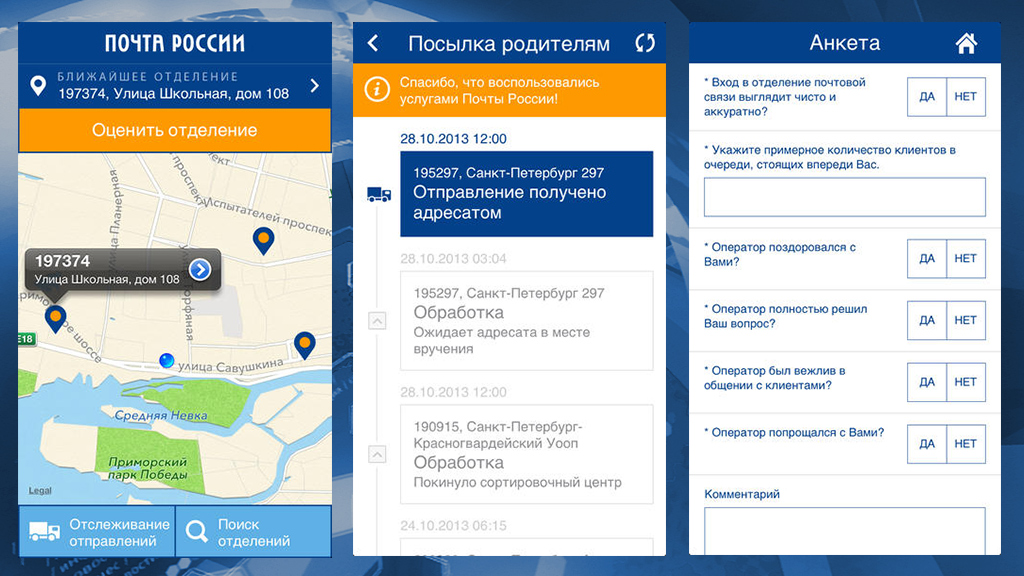
Task: Expand nearest office chevron next to Улица Школьная address
Action: (x=315, y=86)
